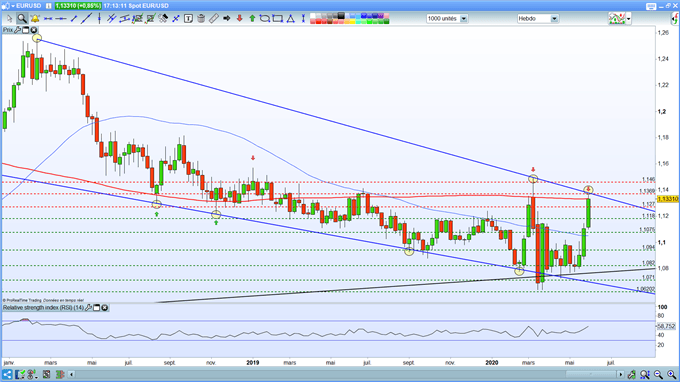Click the 1,13310 price quote box
The width and height of the screenshot is (680, 382).
coord(78,6)
